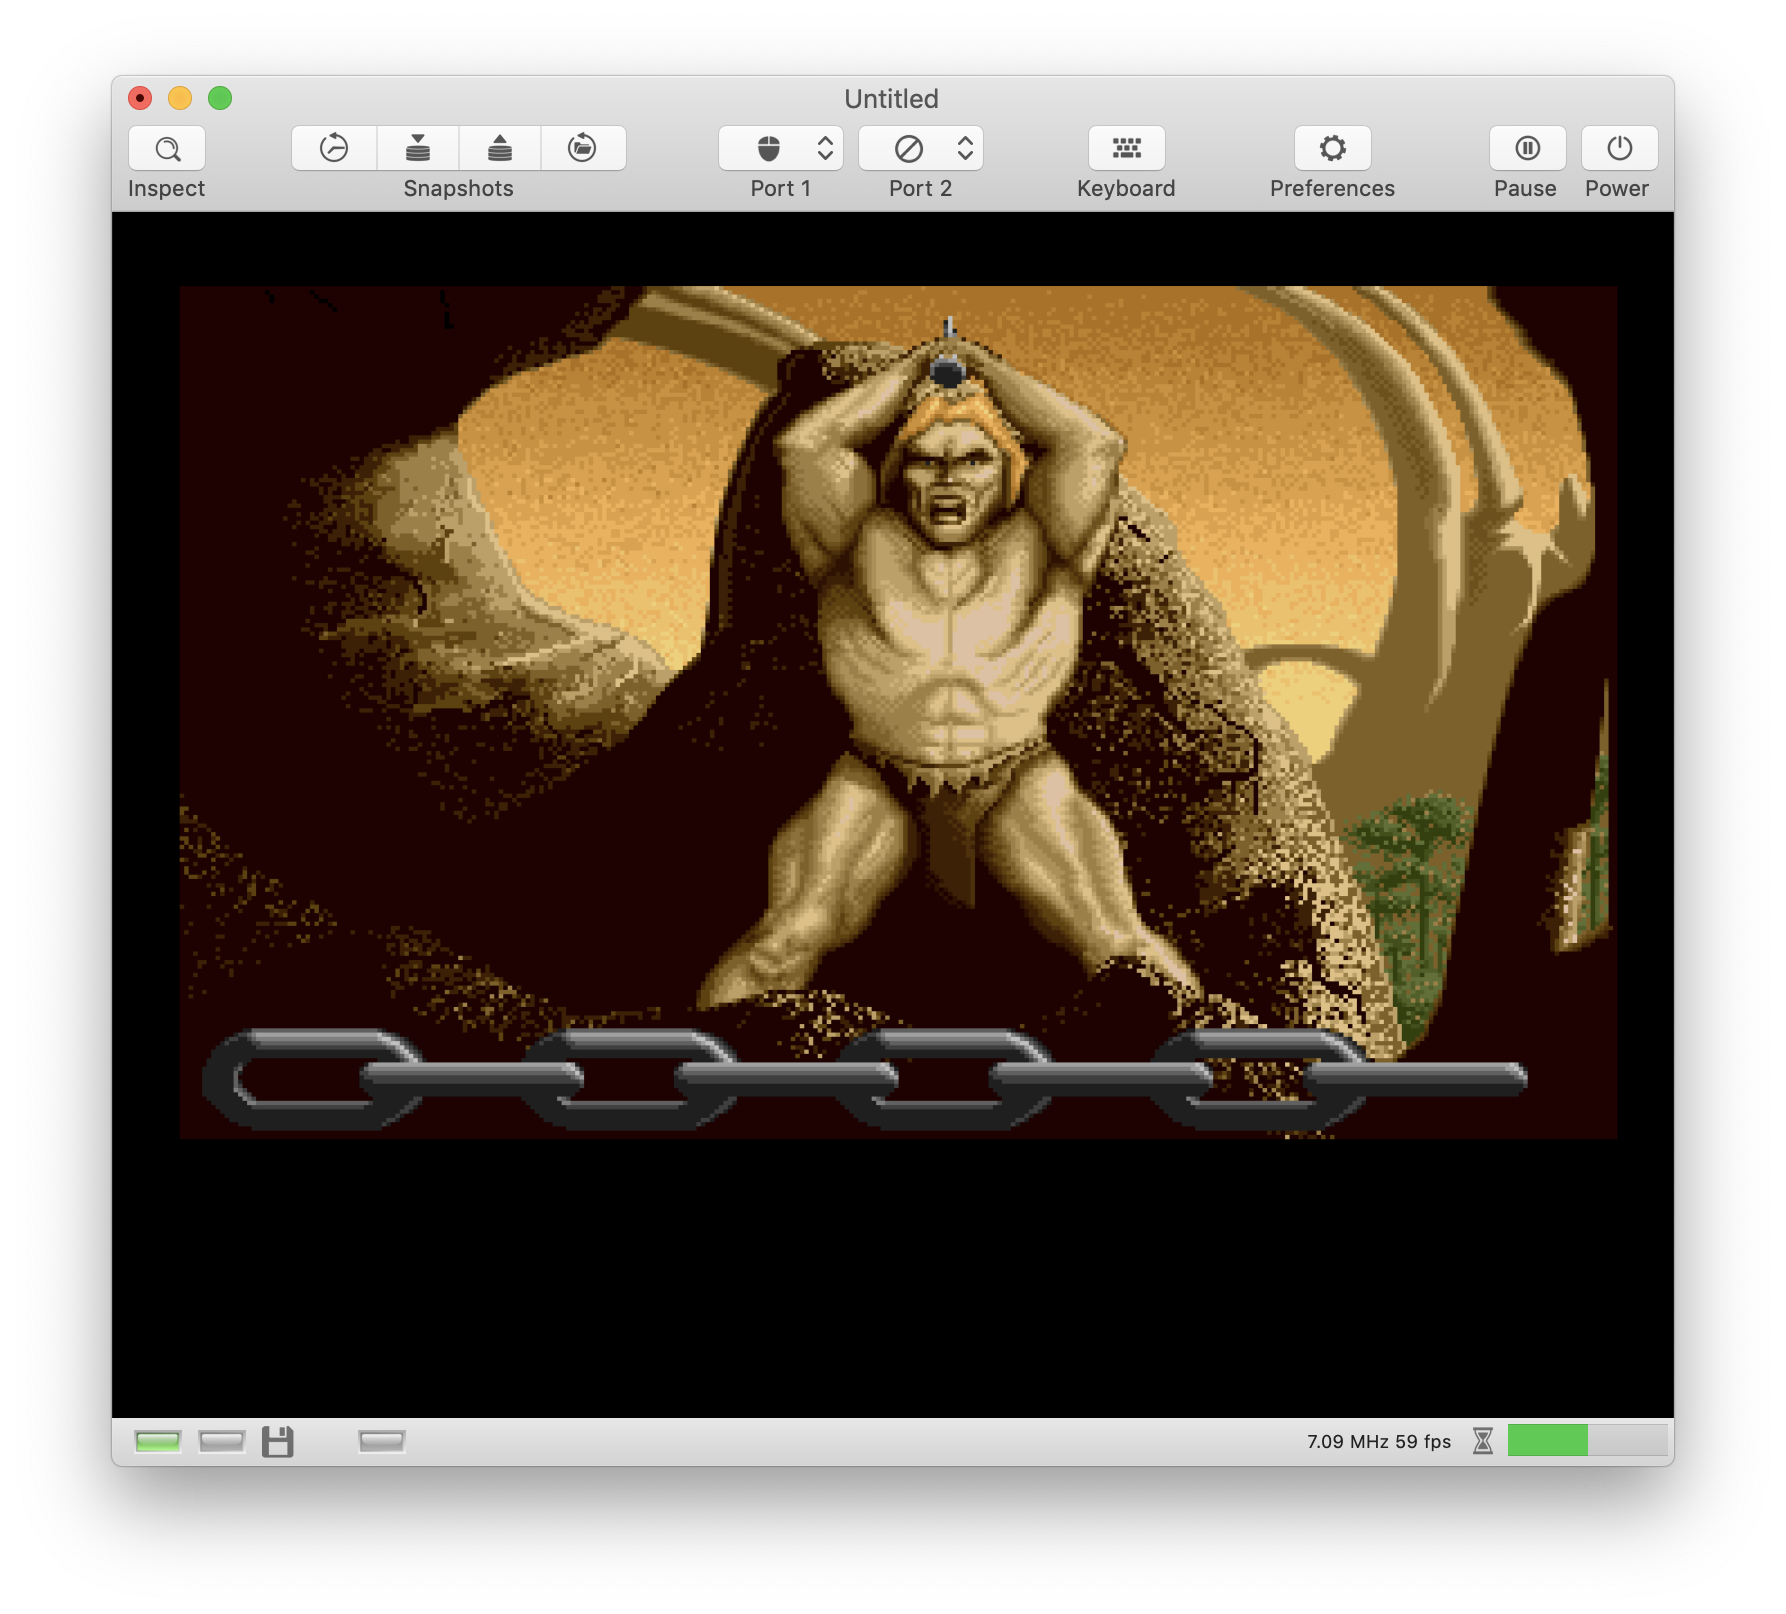Toggle warp mode with the hourglass icon

coord(1483,1441)
